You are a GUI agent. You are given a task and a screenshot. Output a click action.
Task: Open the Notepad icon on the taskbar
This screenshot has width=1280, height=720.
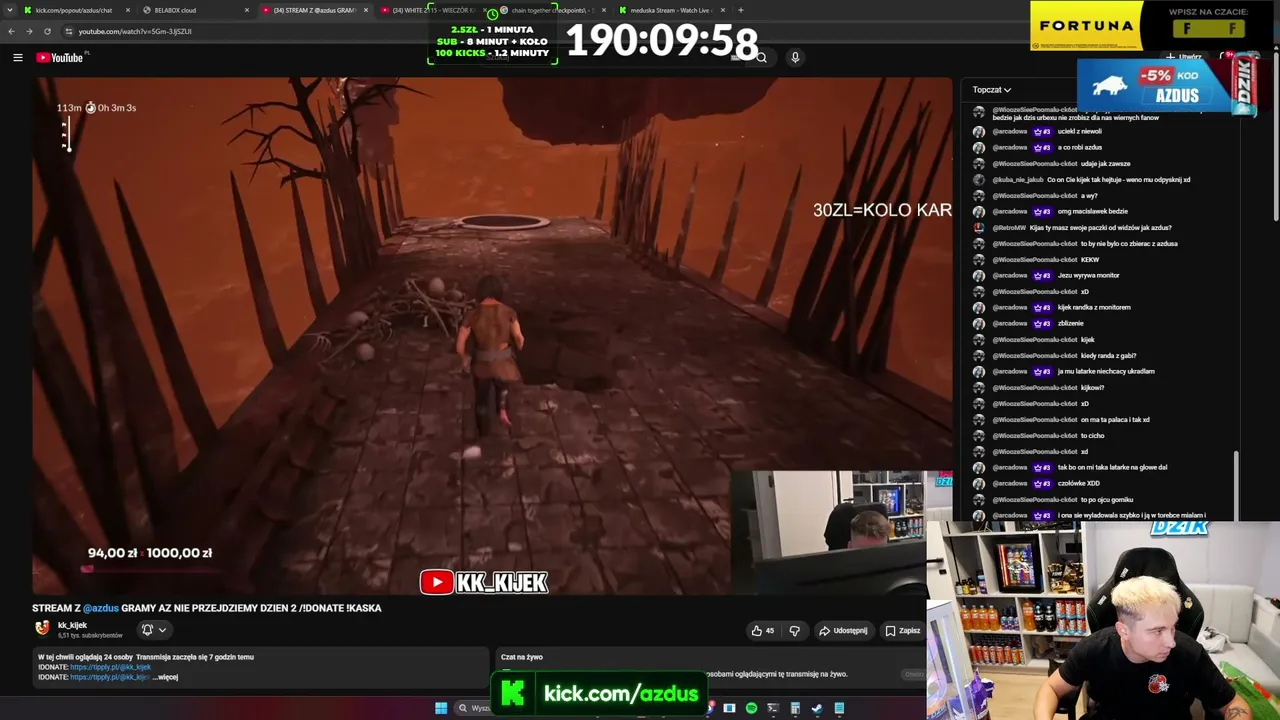pos(839,708)
